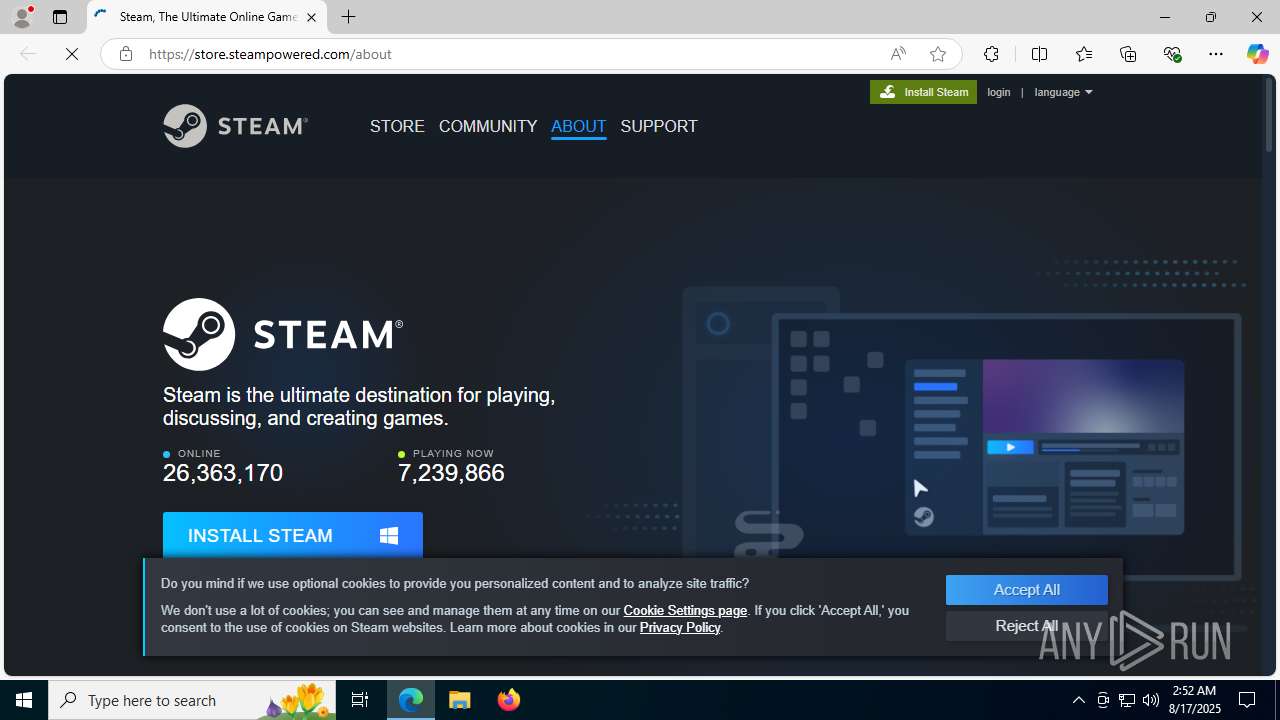Open the Windows Start menu
Screen dimensions: 1280x720
point(24,700)
